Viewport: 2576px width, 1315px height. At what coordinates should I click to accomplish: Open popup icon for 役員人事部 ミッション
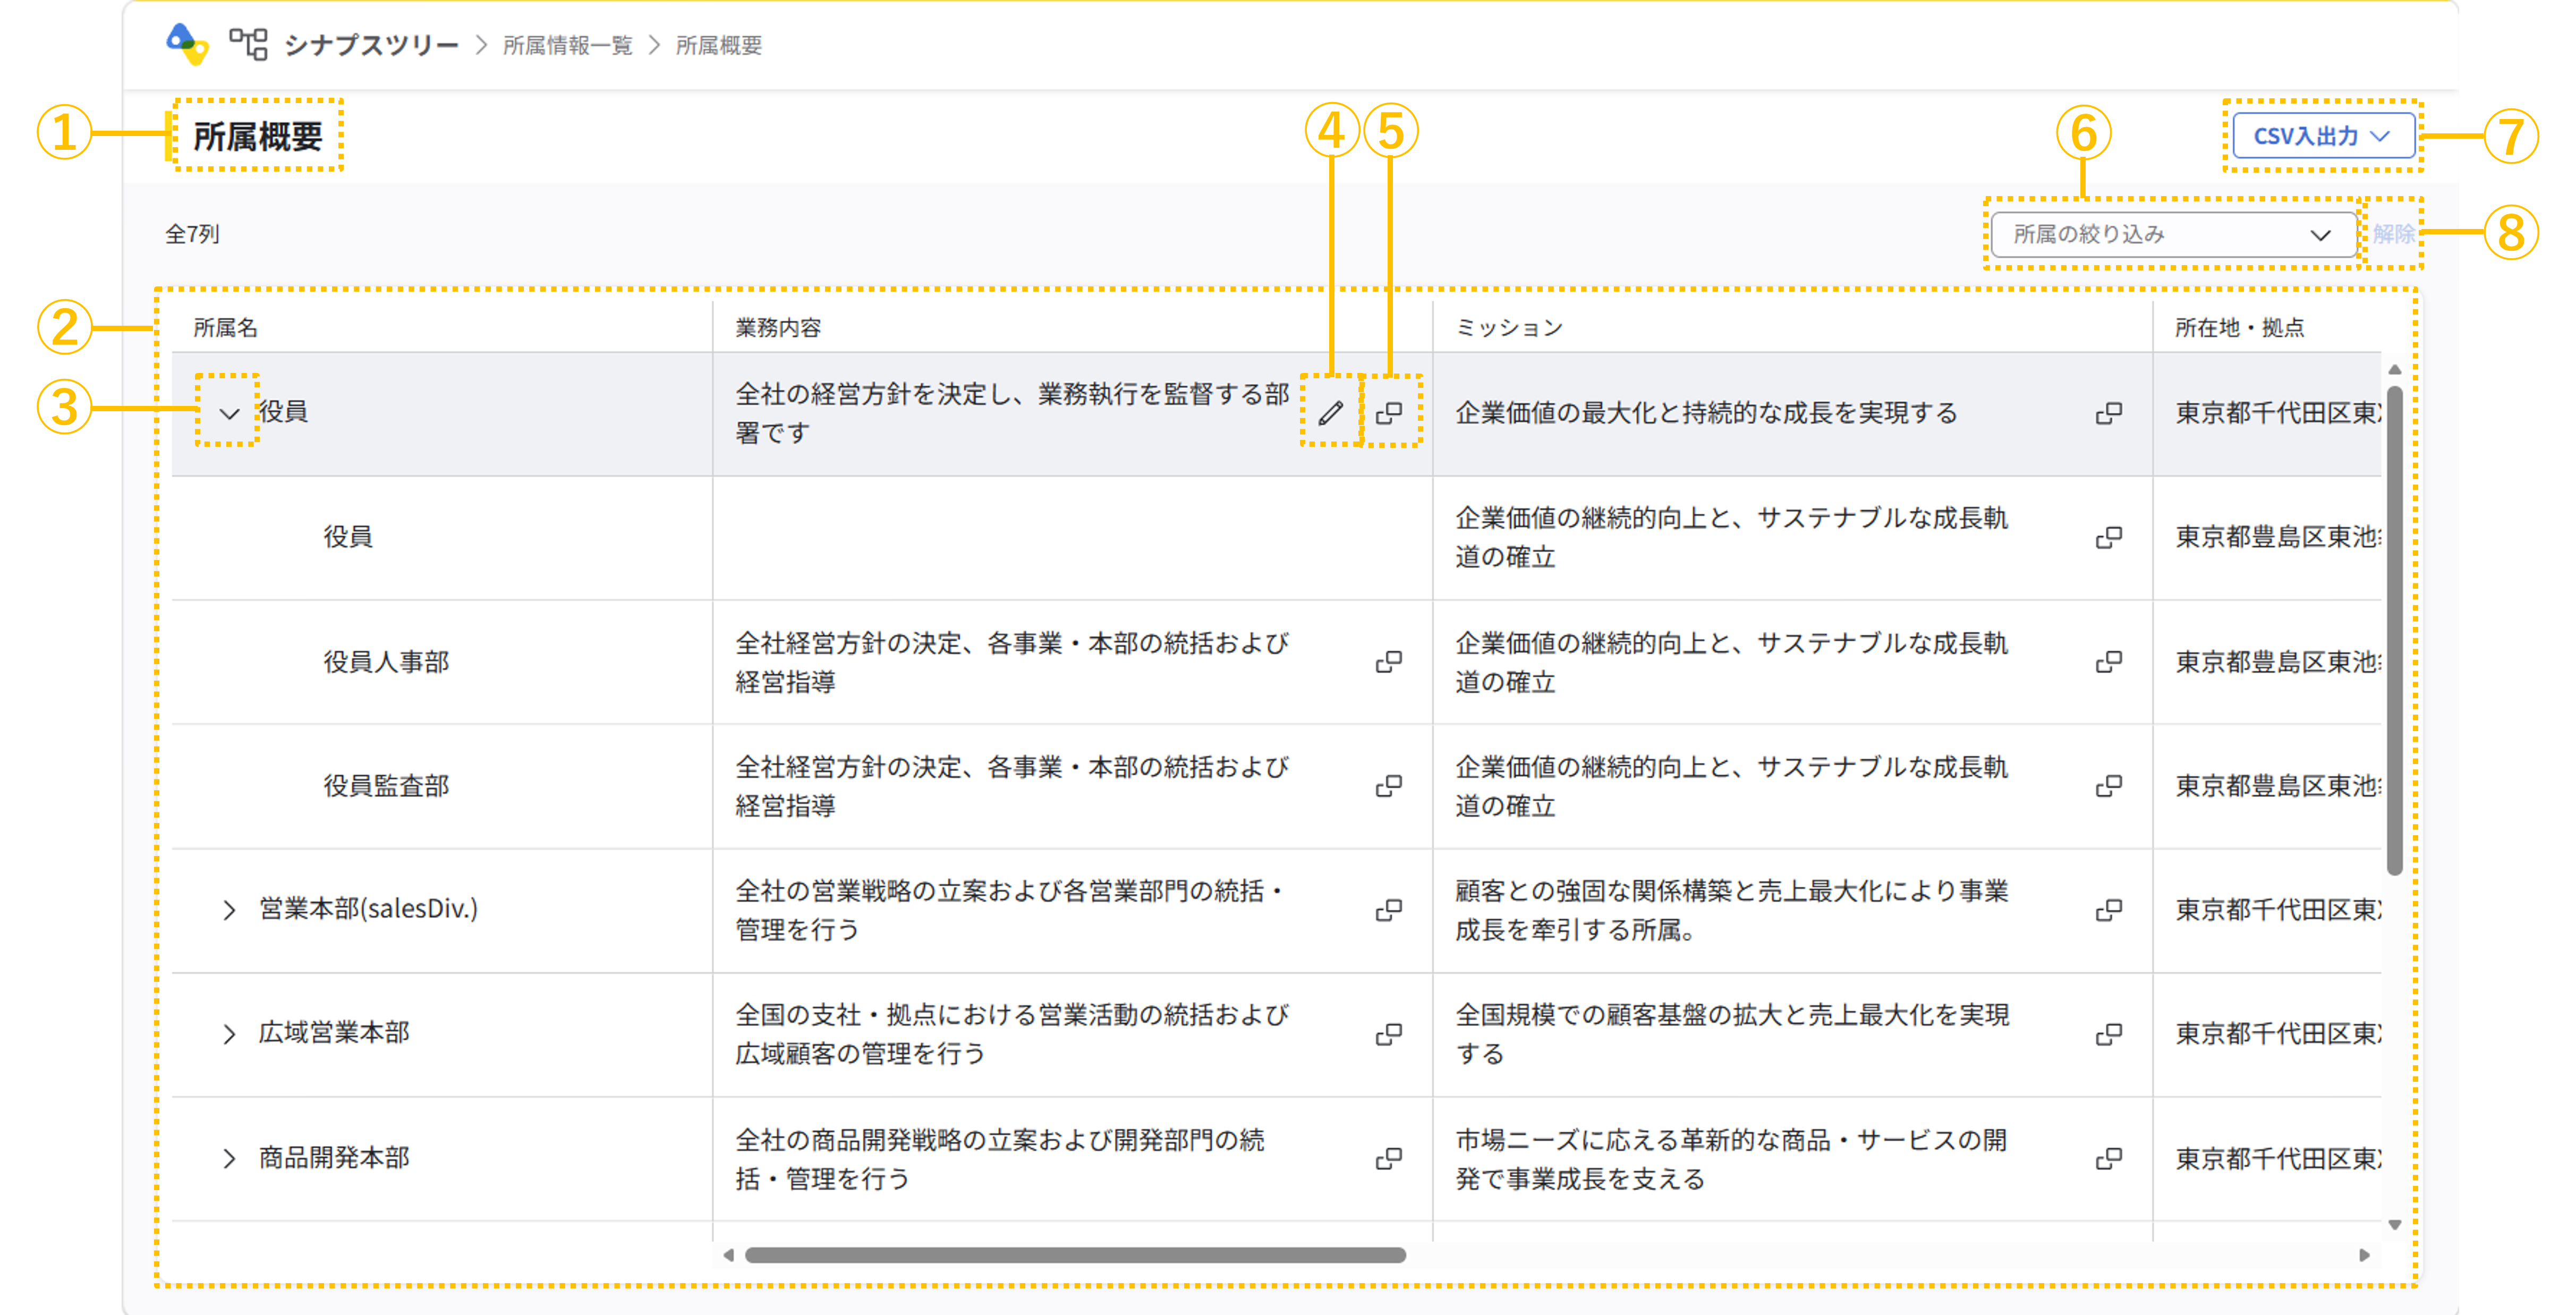coord(2109,661)
